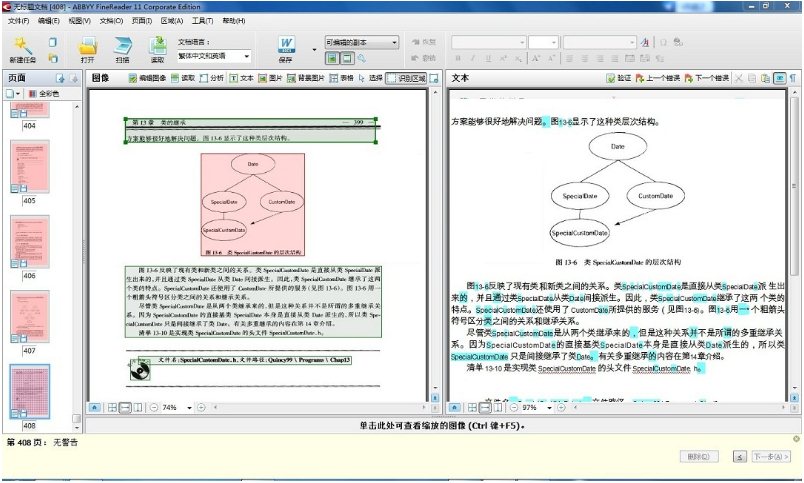Toggle the 全彩色 (Full Color) mode button
Screen dimensions: 804x483
(44, 93)
